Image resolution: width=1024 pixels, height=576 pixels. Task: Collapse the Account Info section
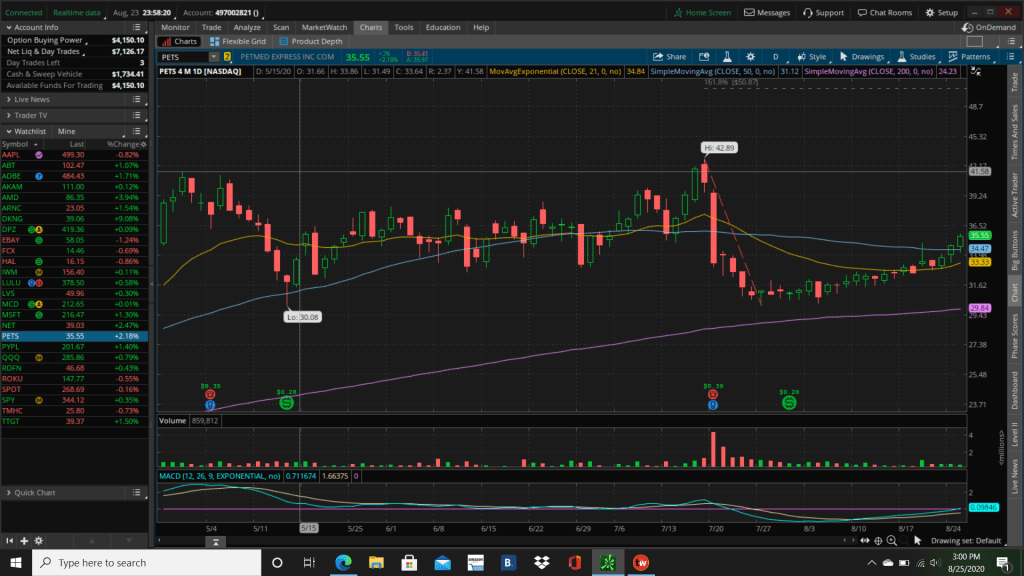tap(9, 27)
